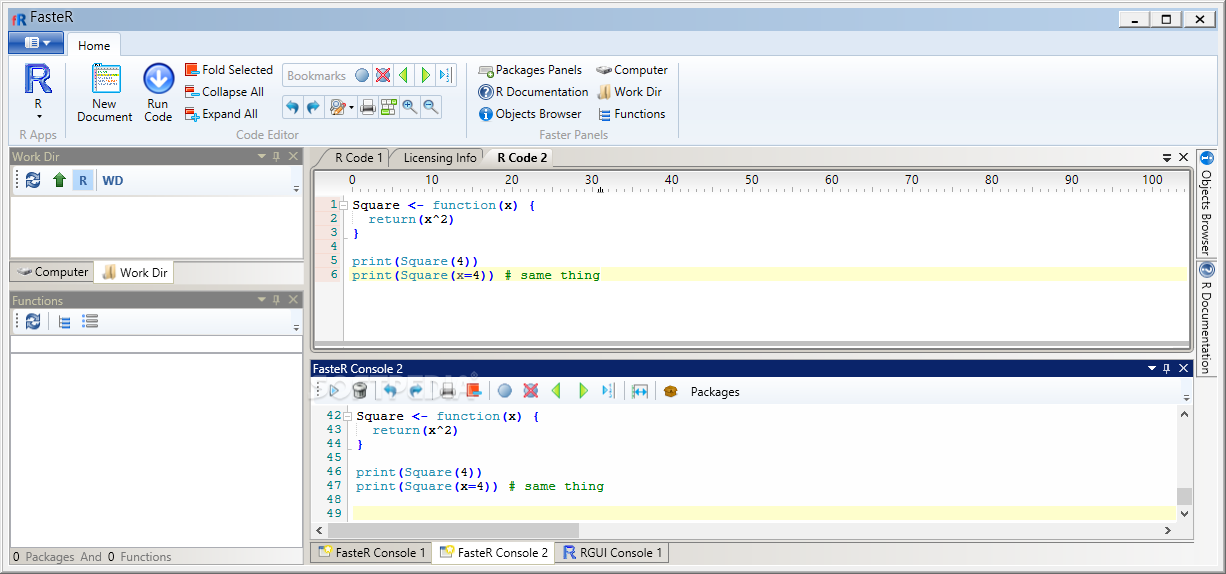Viewport: 1226px width, 574px height.
Task: Click the Run Code button
Action: pyautogui.click(x=158, y=93)
